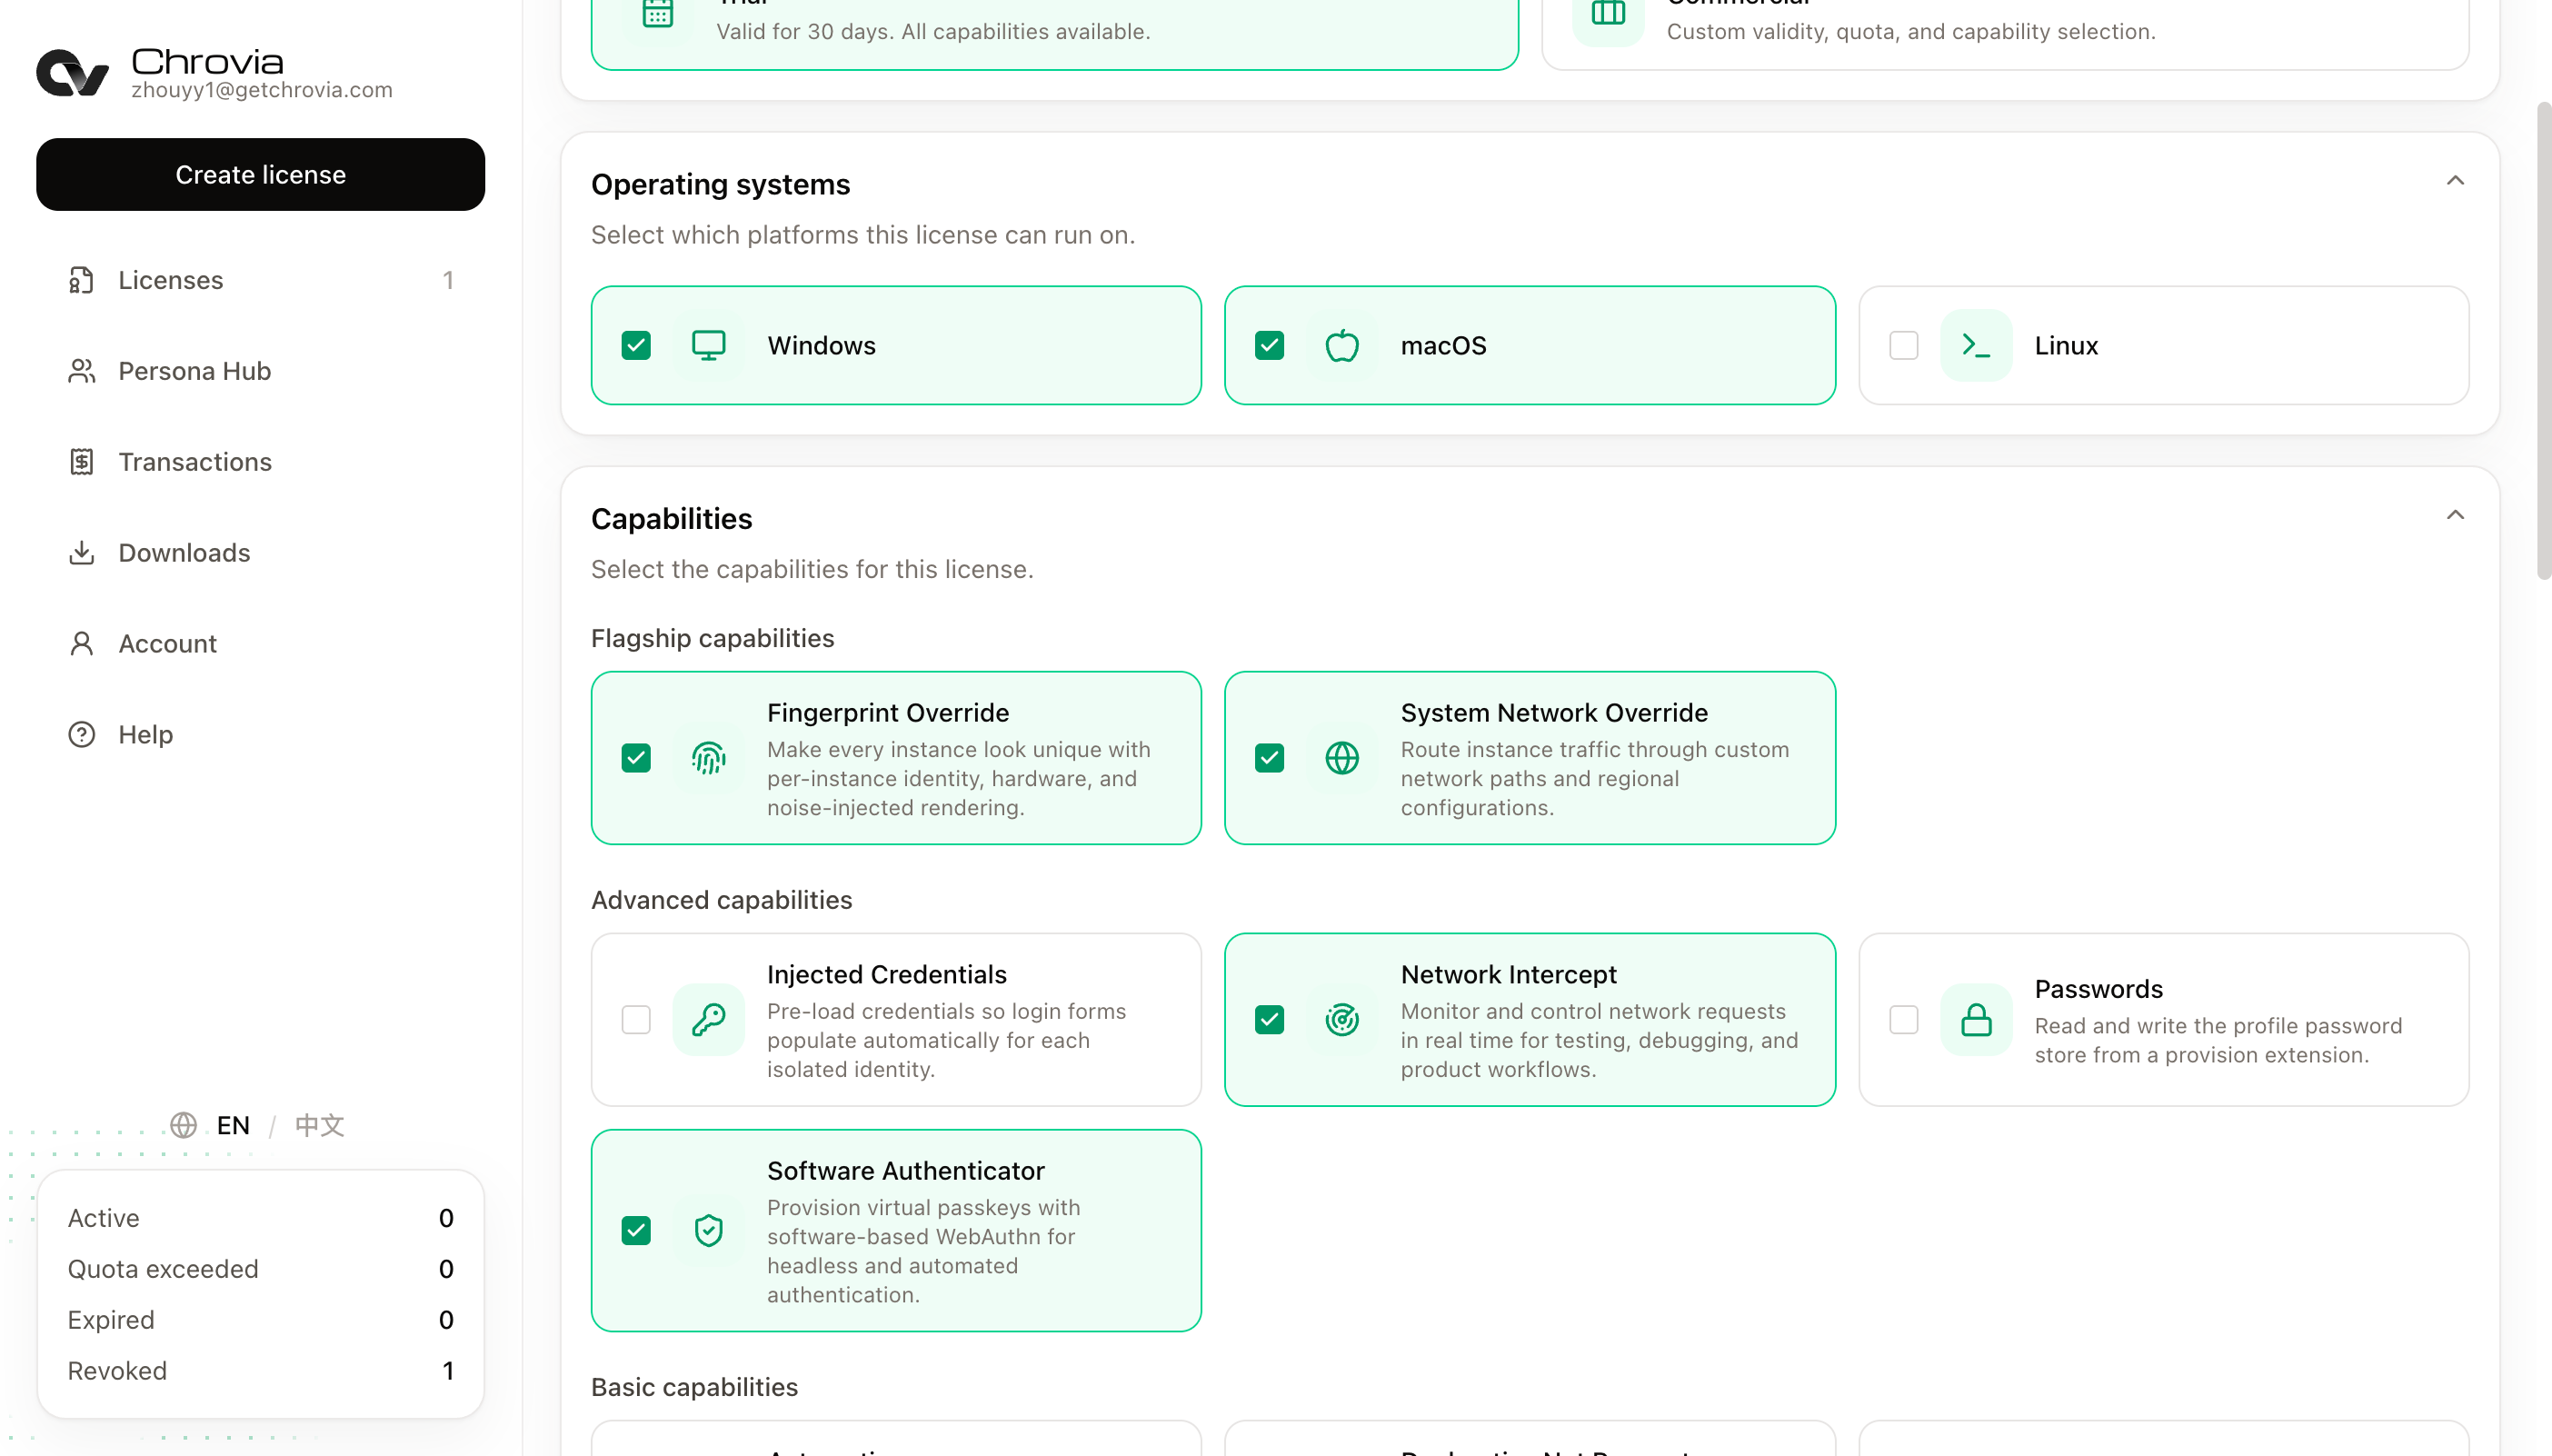This screenshot has height=1456, width=2552.
Task: Click the Licenses document icon in sidebar
Action: [x=81, y=280]
